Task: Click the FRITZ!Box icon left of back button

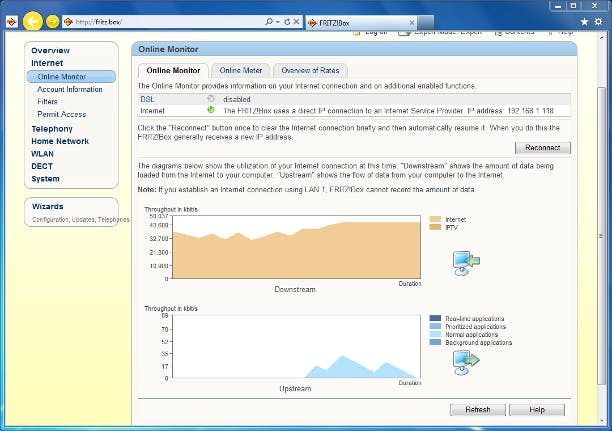Action: (12, 22)
